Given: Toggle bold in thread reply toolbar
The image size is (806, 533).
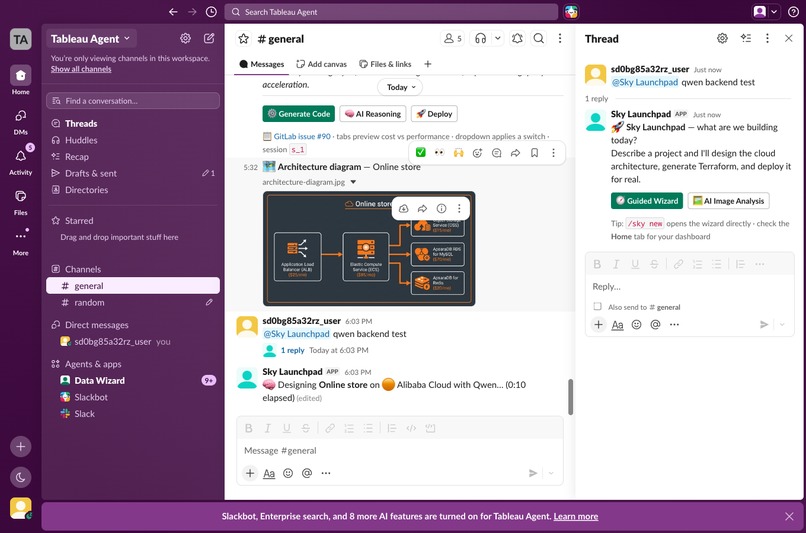Looking at the screenshot, I should pyautogui.click(x=597, y=264).
